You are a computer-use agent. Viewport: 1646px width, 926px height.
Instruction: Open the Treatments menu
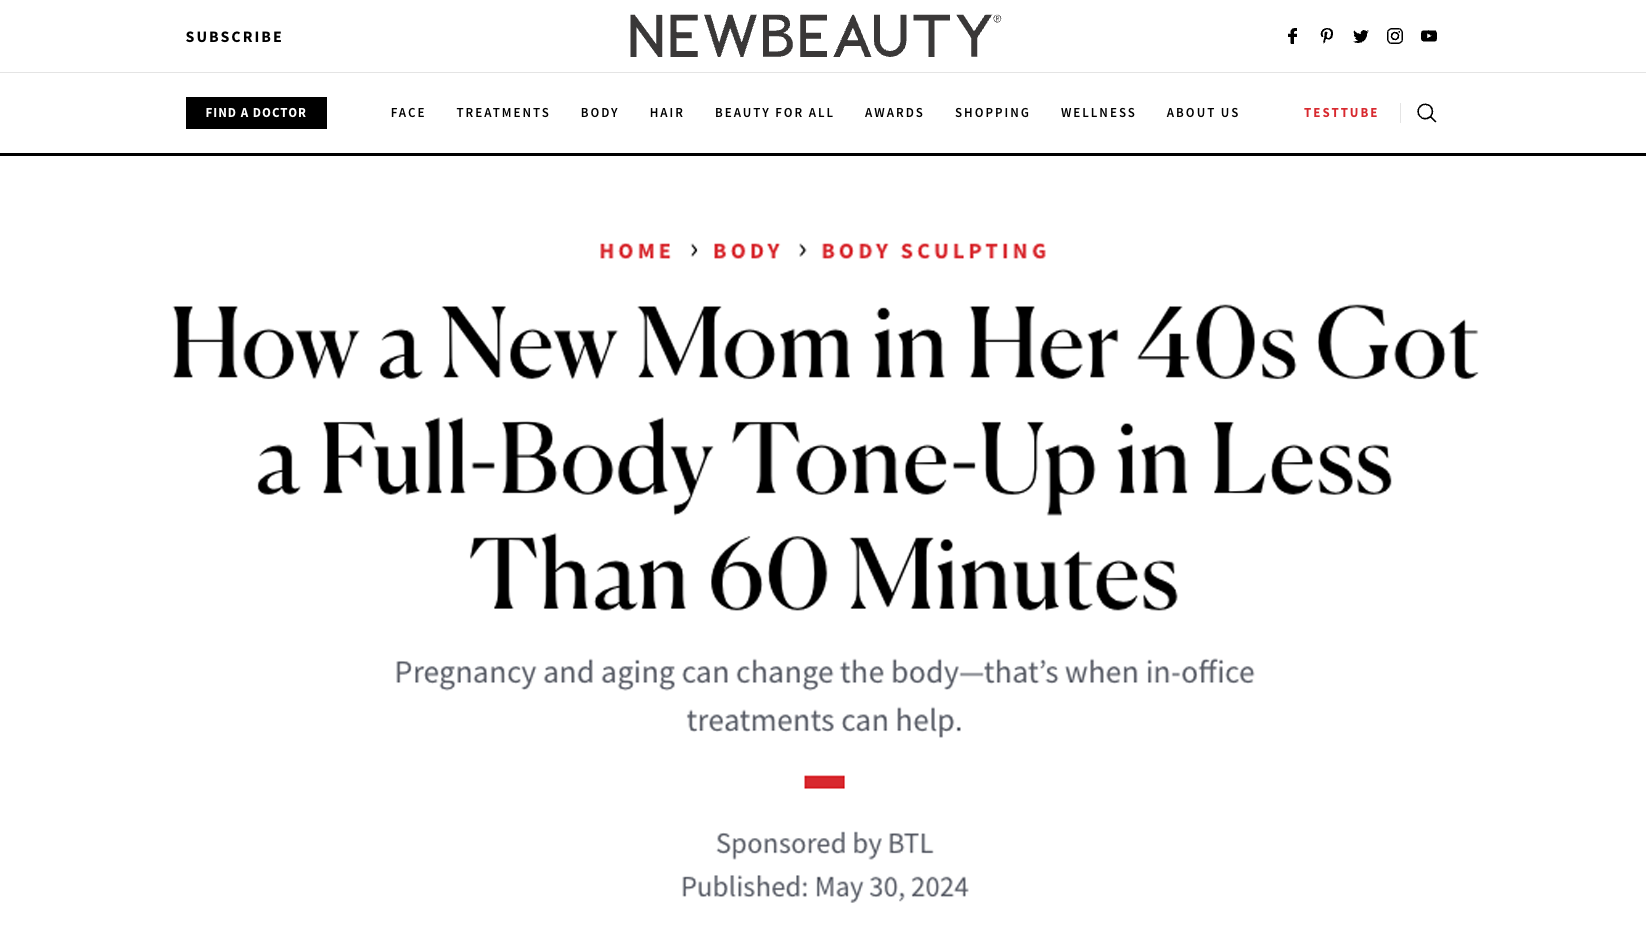click(x=503, y=113)
